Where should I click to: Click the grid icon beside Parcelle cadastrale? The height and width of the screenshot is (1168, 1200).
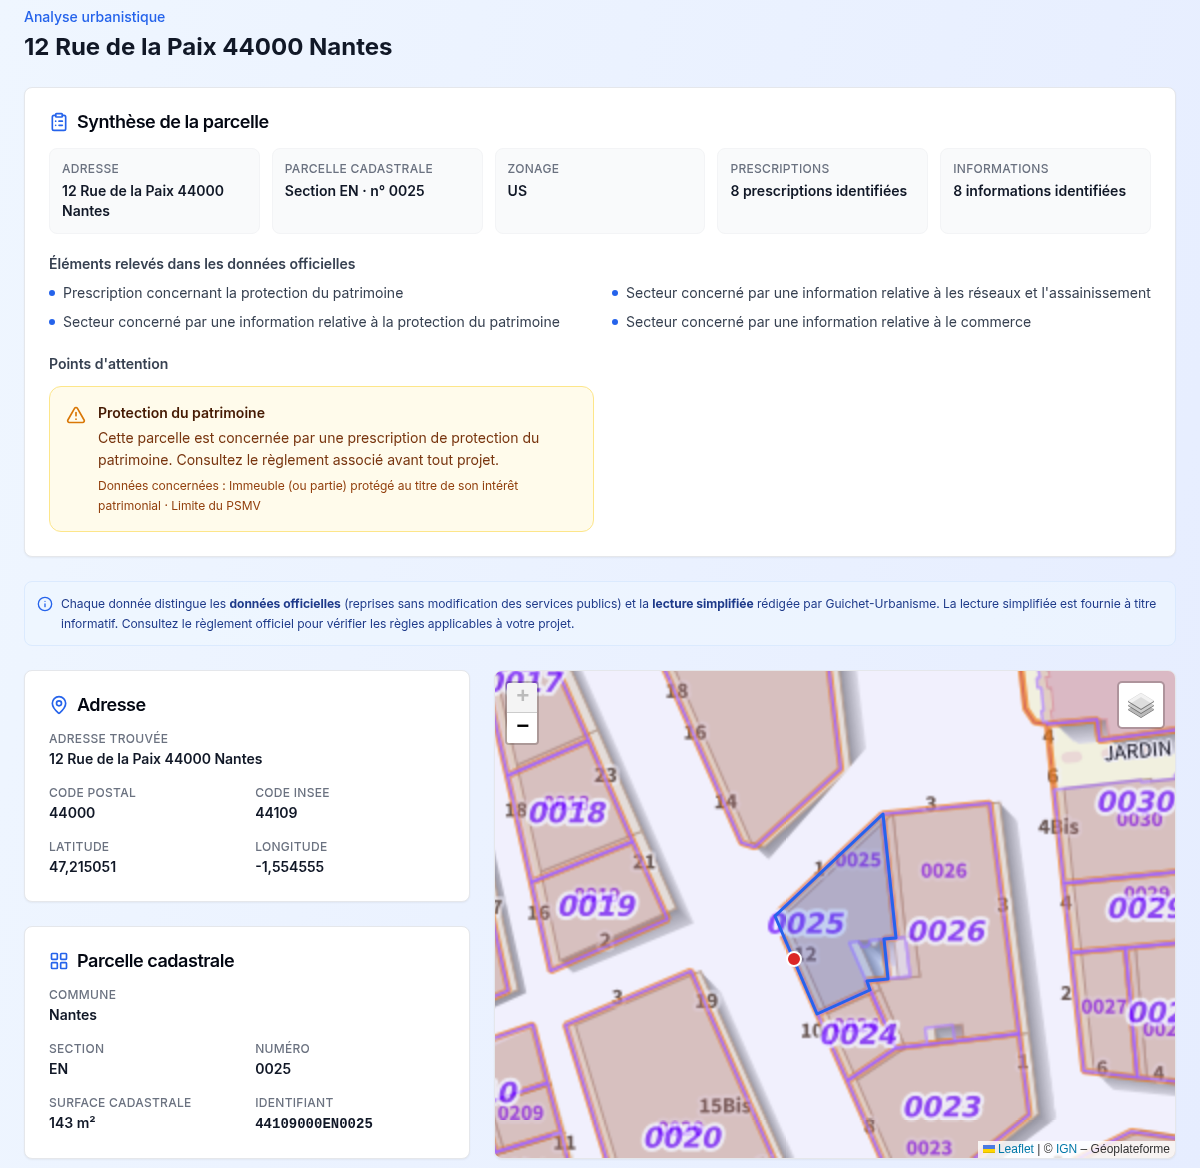point(59,961)
